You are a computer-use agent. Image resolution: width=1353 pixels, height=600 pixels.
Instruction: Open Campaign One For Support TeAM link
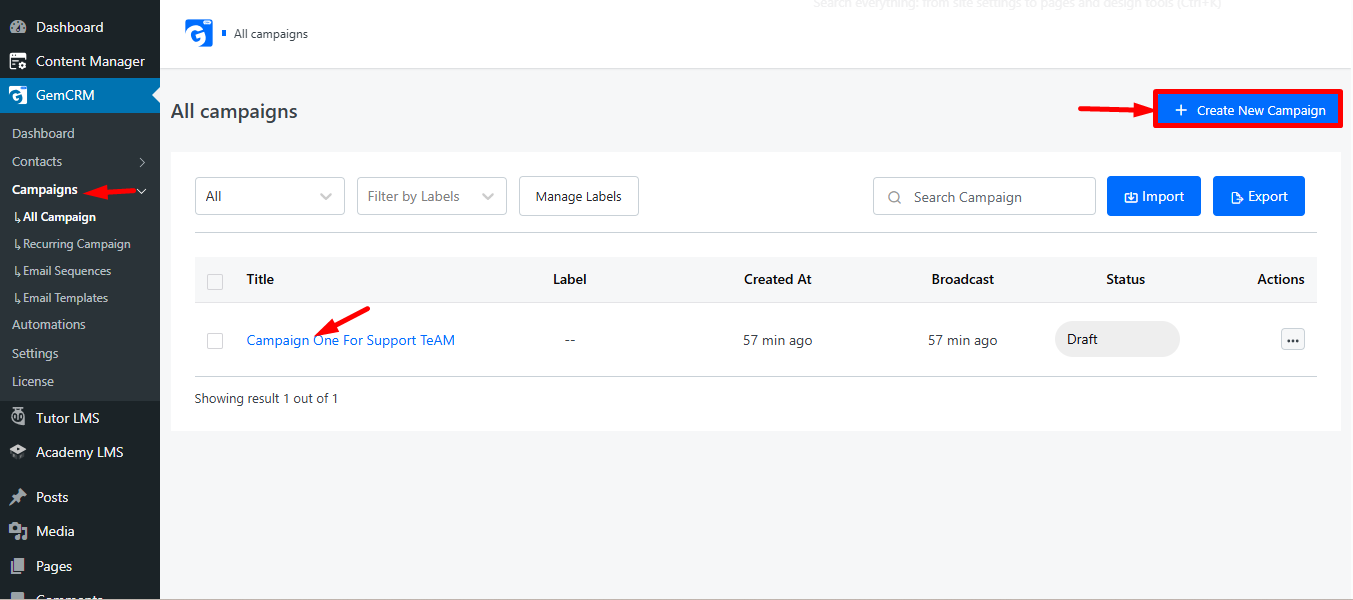pos(351,340)
